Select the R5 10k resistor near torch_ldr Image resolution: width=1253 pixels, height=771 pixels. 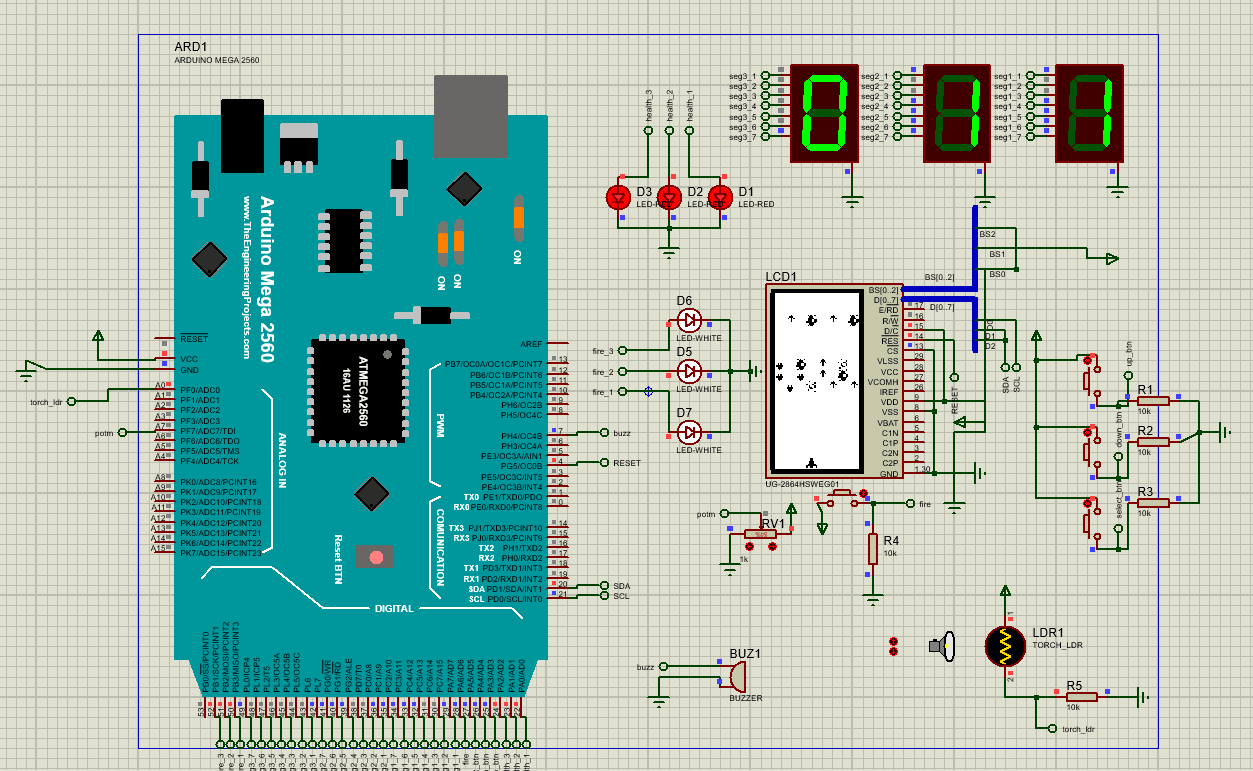[1080, 697]
